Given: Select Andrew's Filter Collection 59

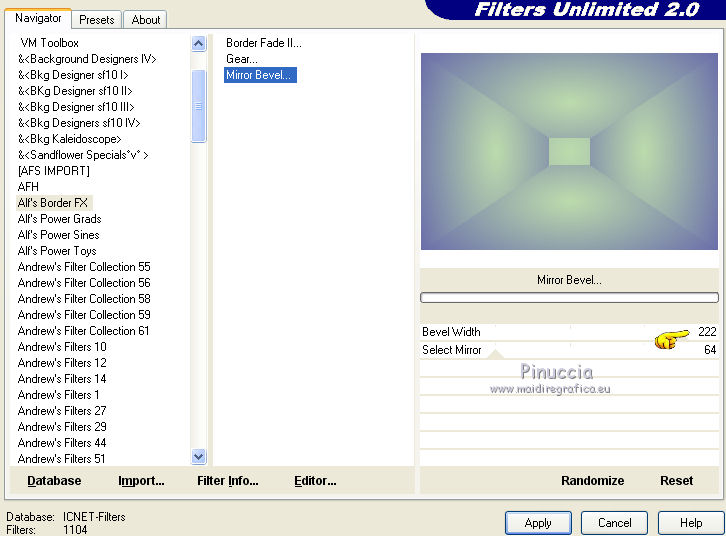Looking at the screenshot, I should [x=84, y=315].
